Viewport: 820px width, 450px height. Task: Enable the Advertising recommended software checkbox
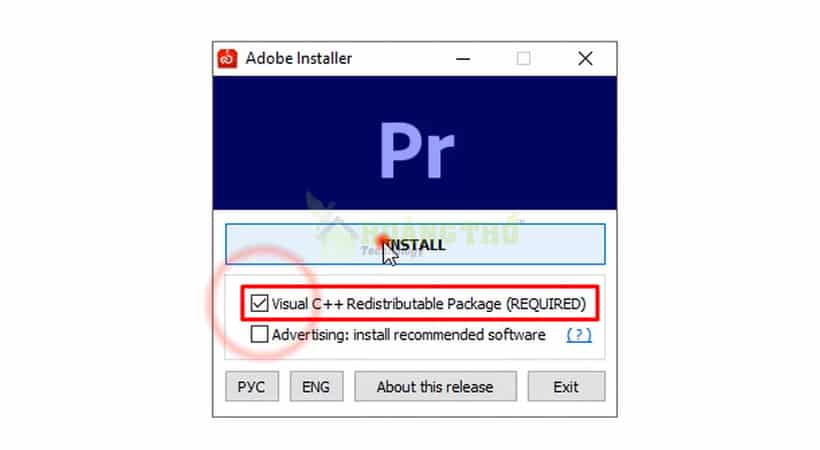point(259,334)
